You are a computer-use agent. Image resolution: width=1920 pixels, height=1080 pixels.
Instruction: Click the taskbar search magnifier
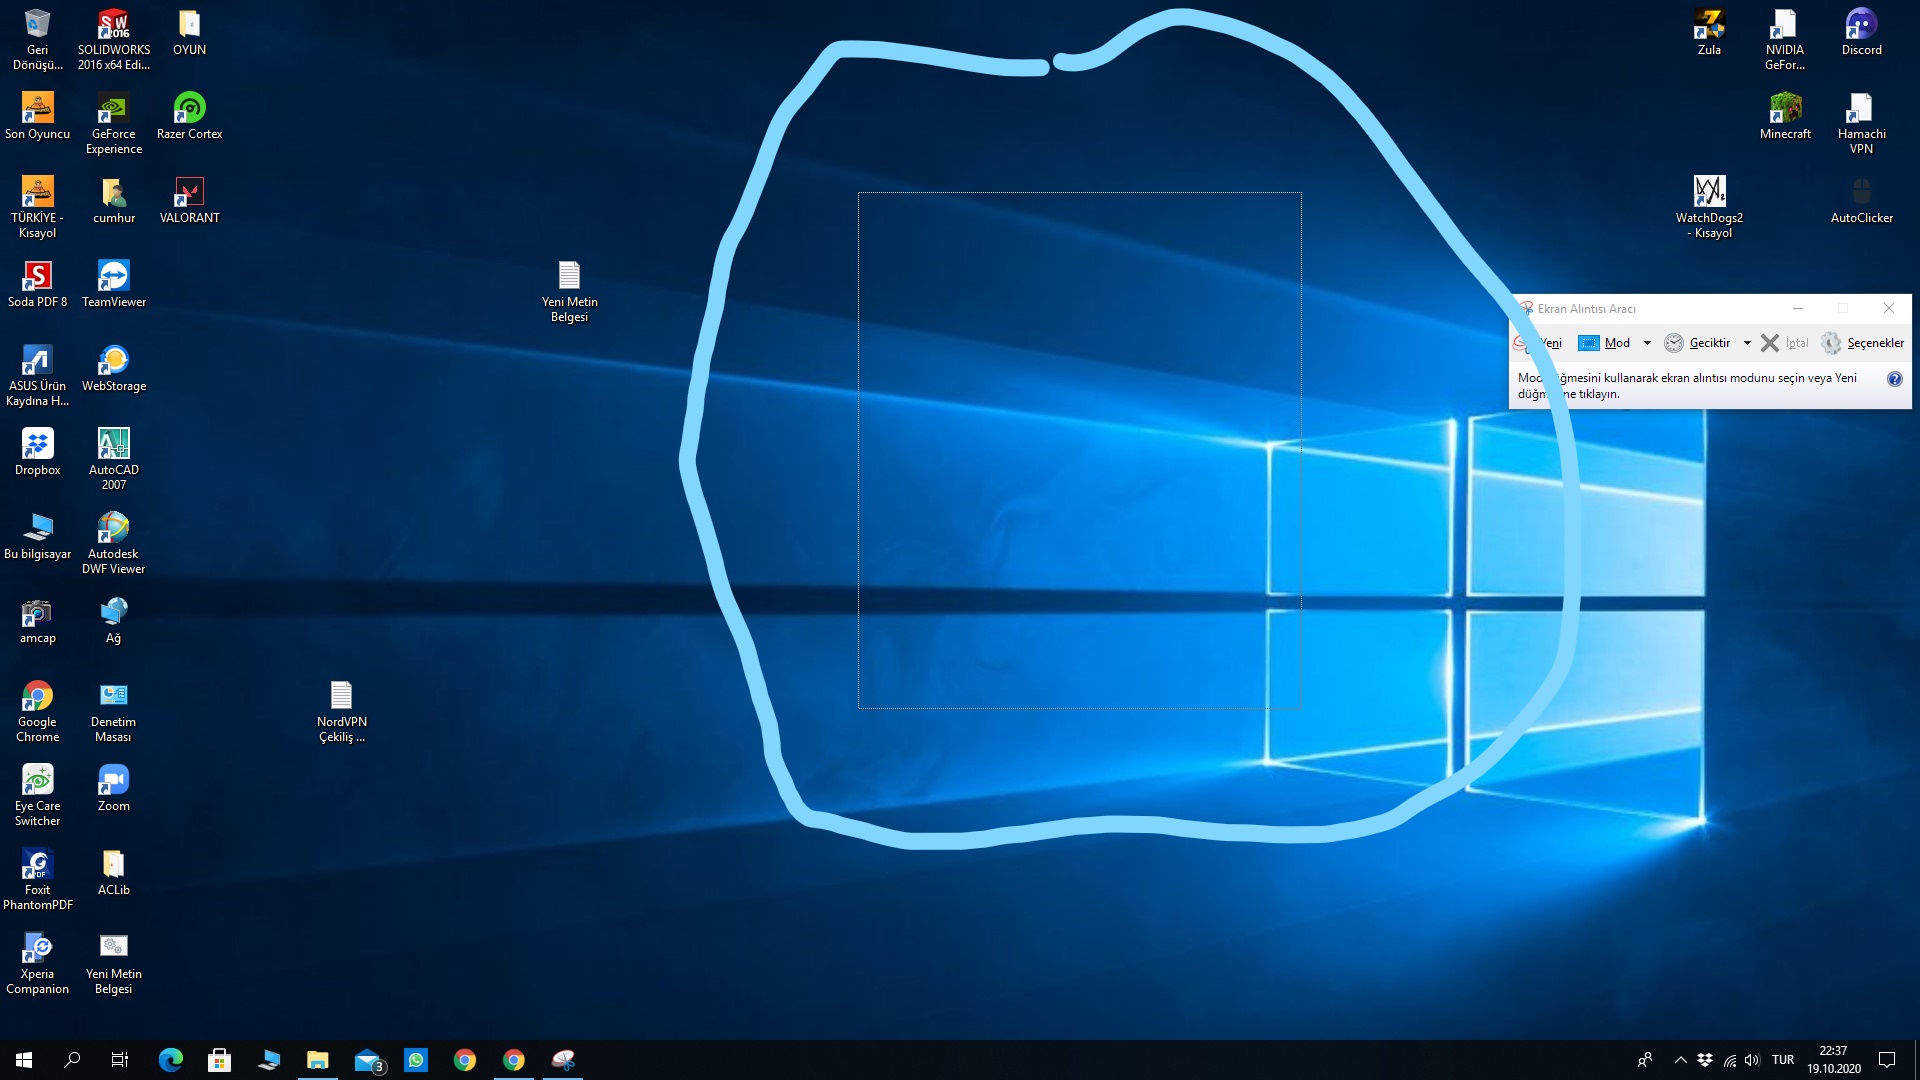point(72,1060)
